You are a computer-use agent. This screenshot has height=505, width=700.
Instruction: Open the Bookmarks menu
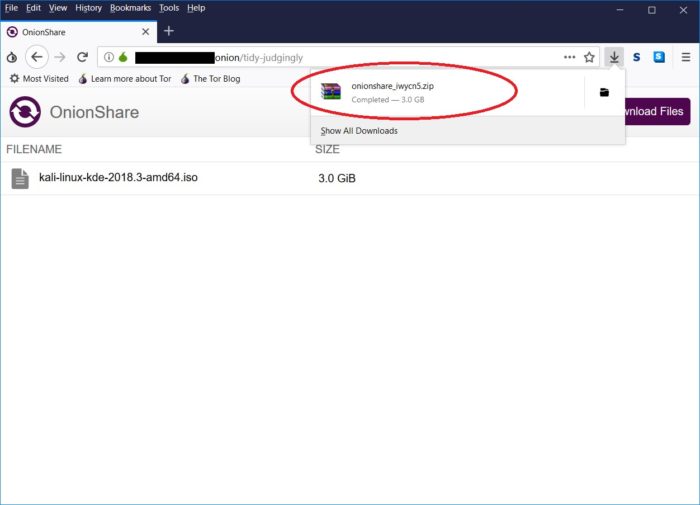click(x=130, y=8)
